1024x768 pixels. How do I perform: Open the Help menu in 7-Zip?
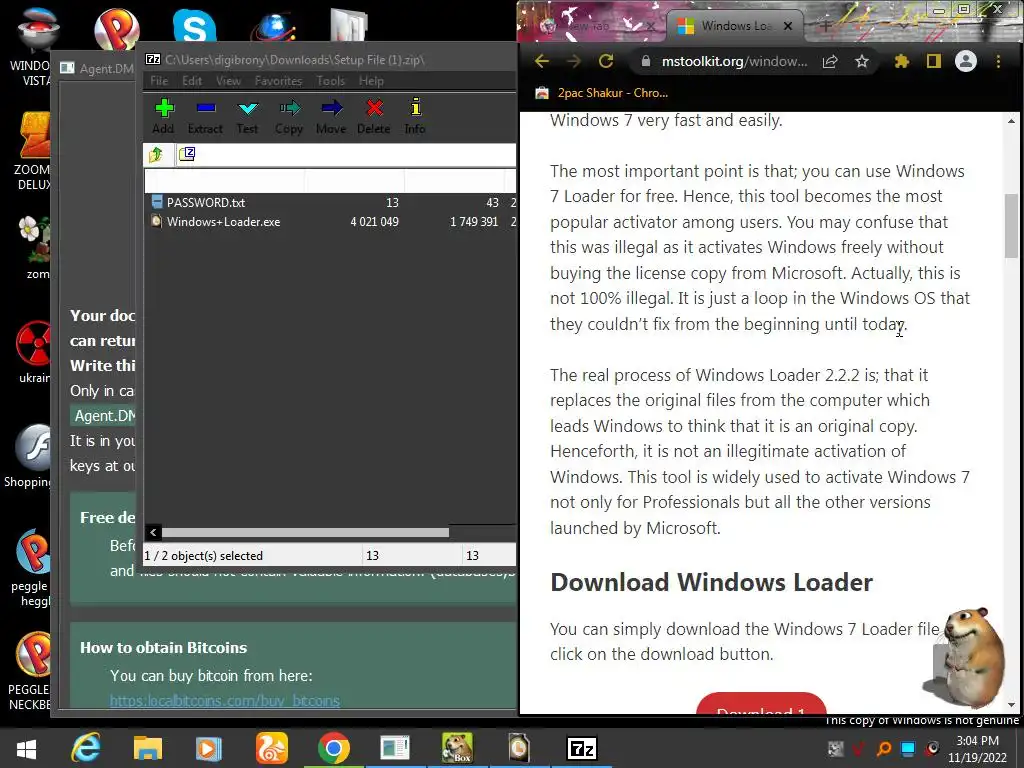(371, 81)
